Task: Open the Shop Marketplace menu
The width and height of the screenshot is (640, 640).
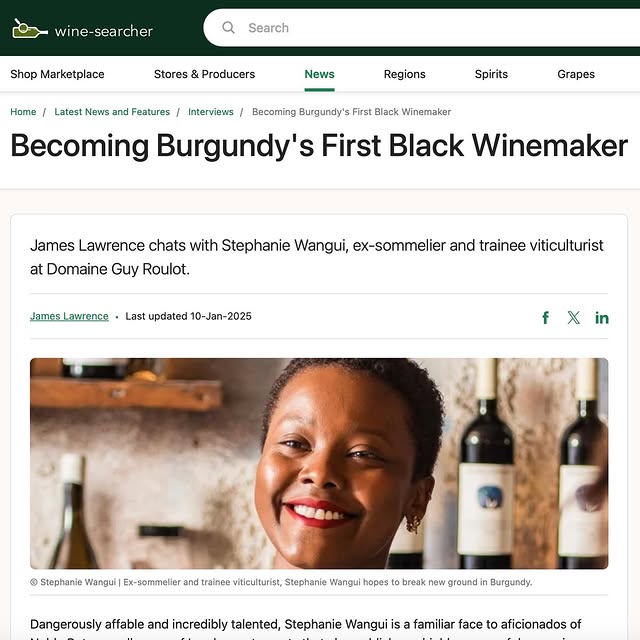Action: click(57, 74)
